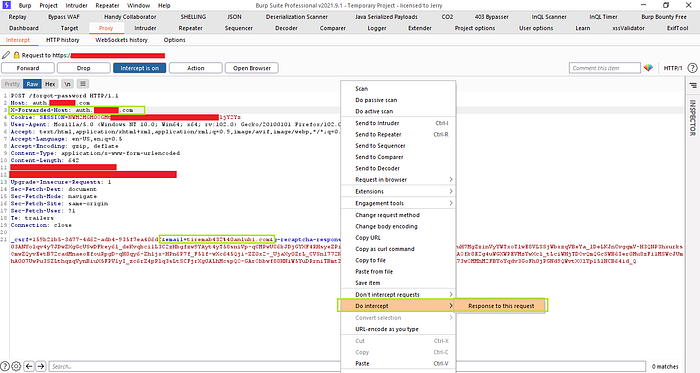Click the Comment this item field
Viewport: 700px width, 373px height.
[x=604, y=68]
